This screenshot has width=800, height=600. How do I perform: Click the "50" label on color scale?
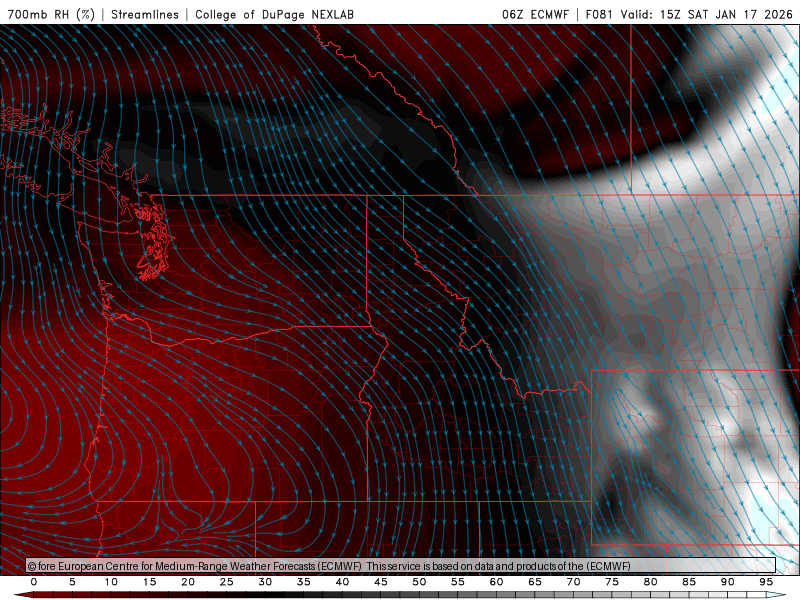pyautogui.click(x=419, y=582)
